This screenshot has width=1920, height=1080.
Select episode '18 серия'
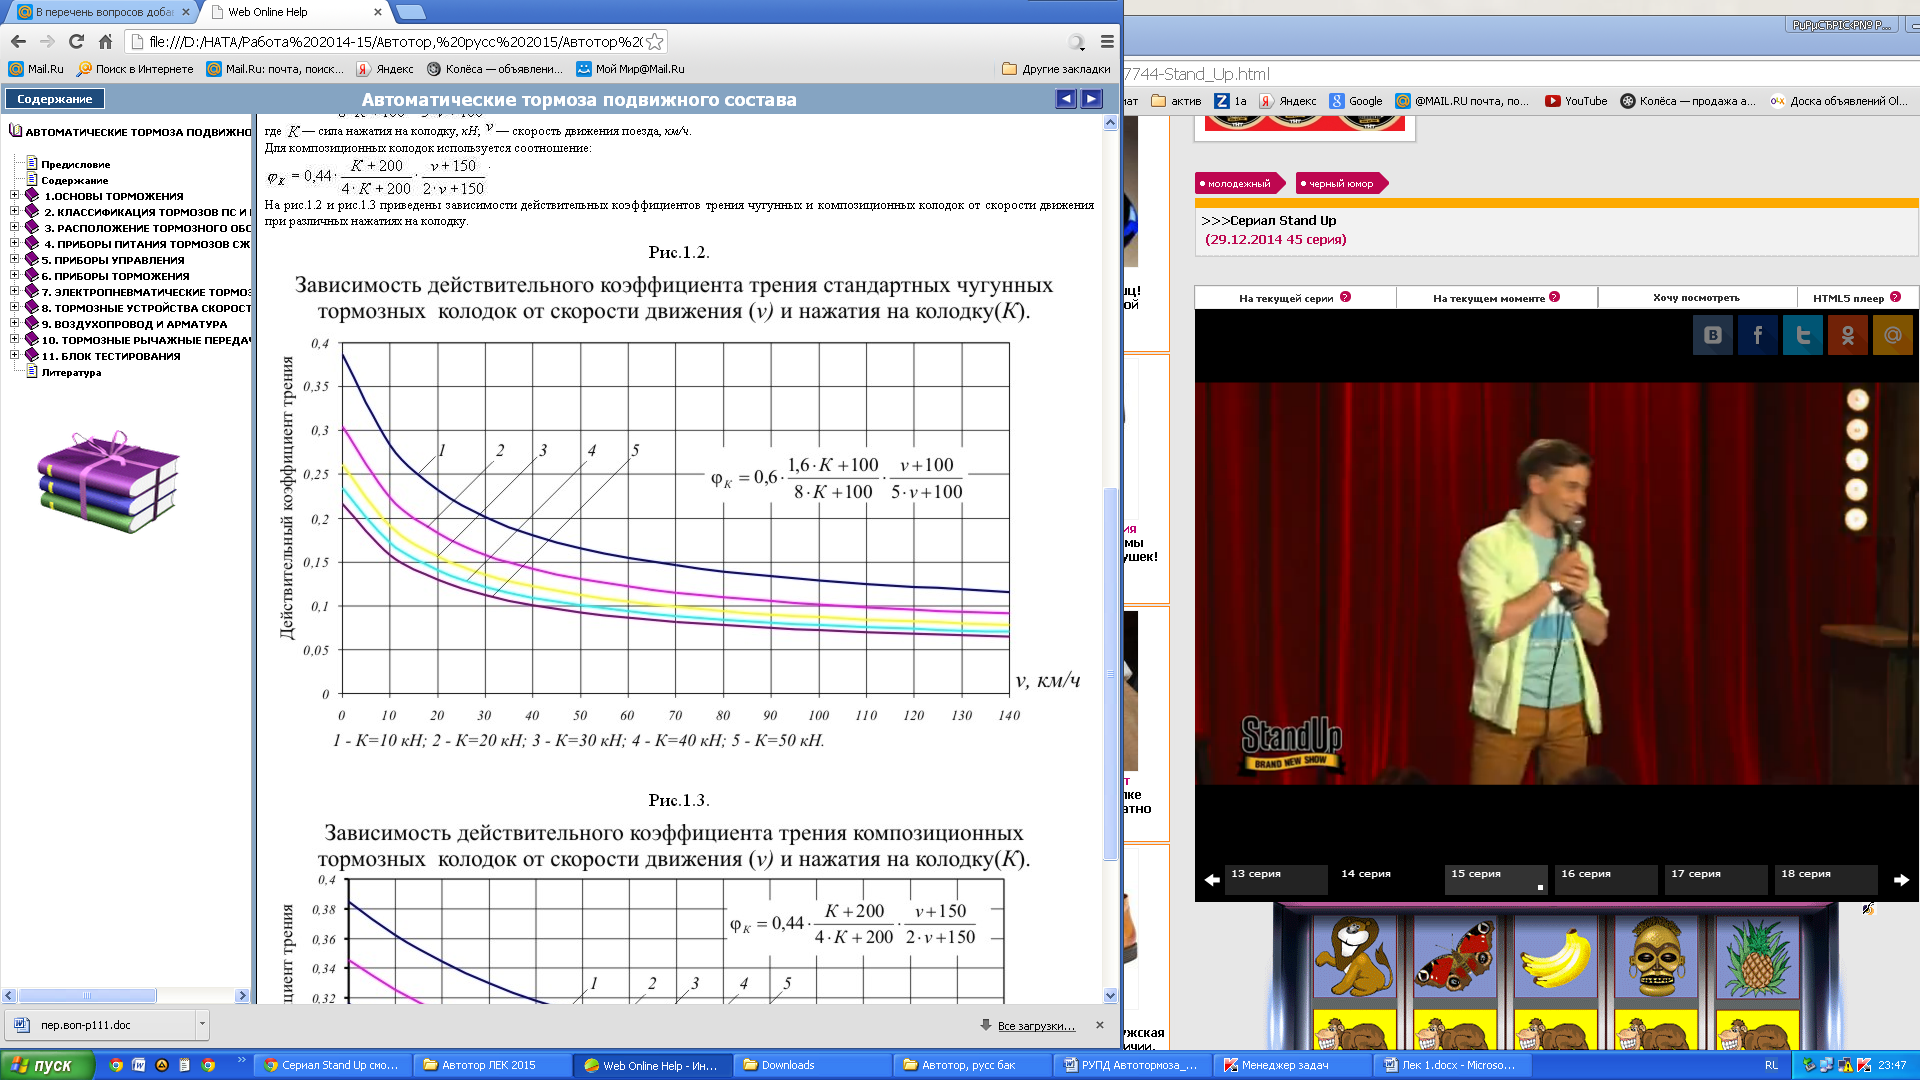coord(1826,879)
